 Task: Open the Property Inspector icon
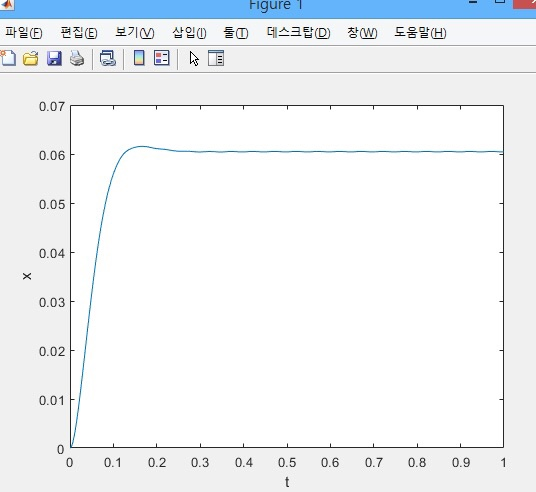(216, 58)
